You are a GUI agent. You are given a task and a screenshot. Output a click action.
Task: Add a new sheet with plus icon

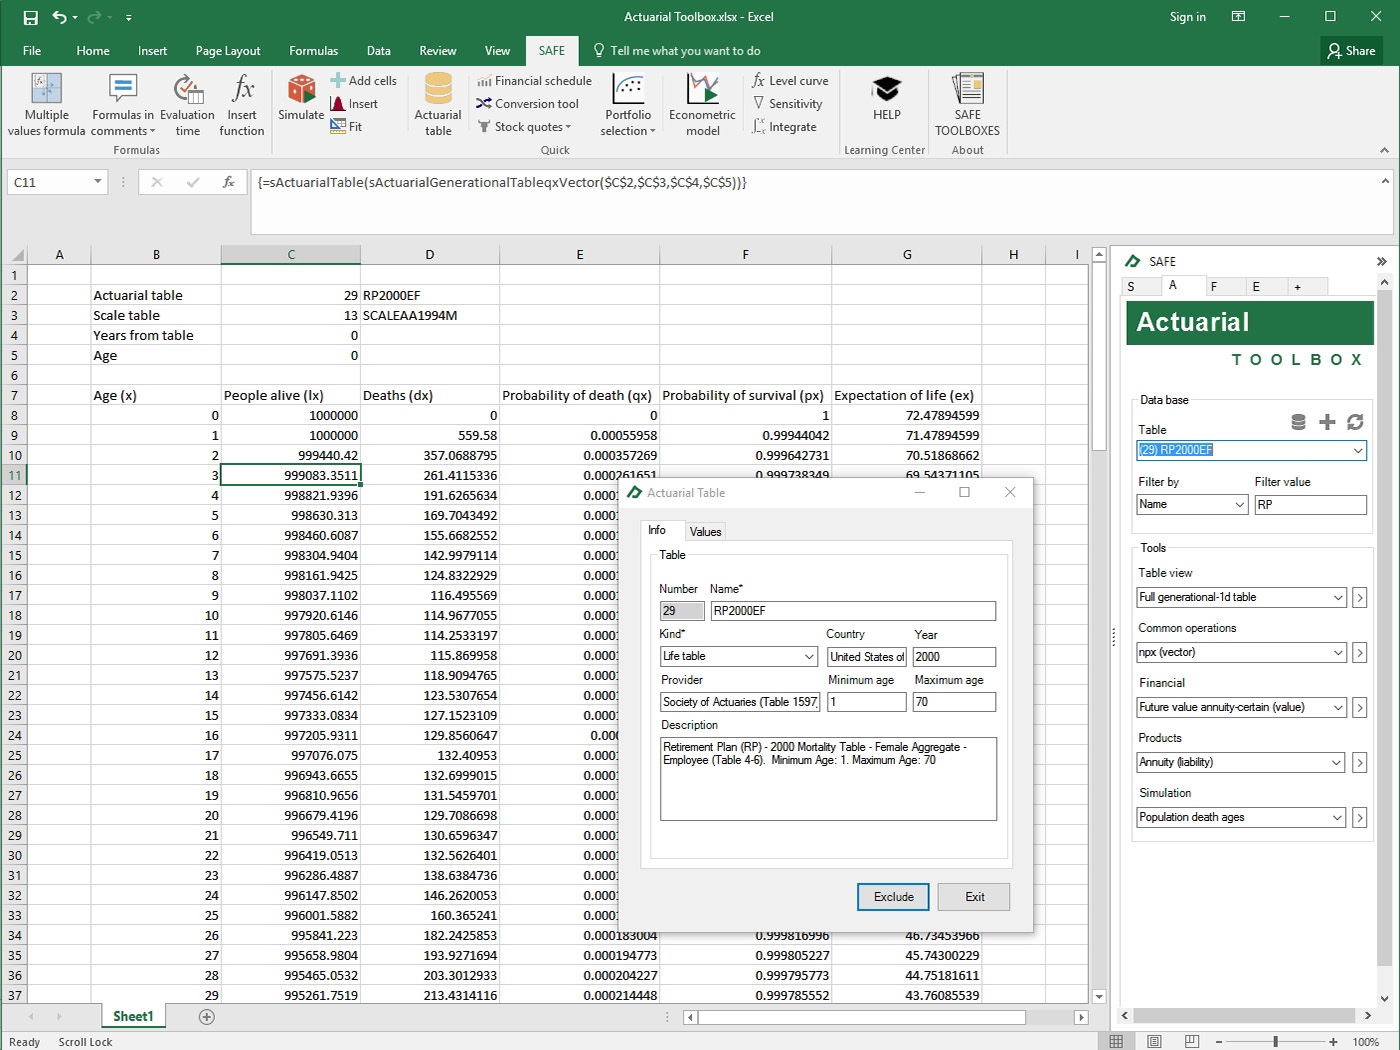point(207,1017)
